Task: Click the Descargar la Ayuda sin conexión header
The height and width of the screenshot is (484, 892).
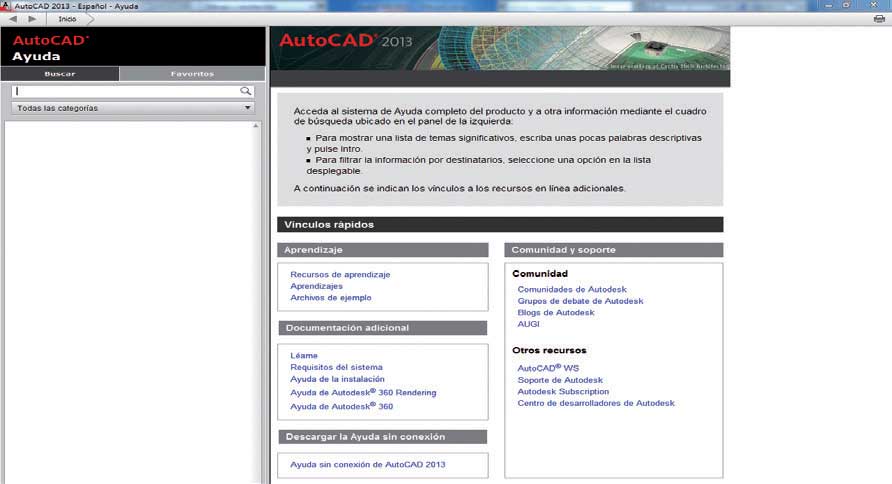Action: coord(383,437)
